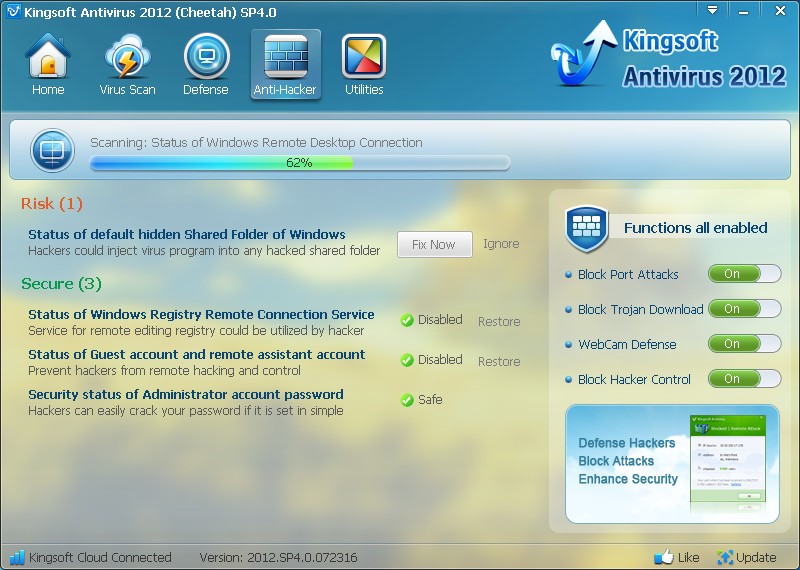The height and width of the screenshot is (570, 800).
Task: Click the Block Port Attacks label
Action: click(x=628, y=275)
